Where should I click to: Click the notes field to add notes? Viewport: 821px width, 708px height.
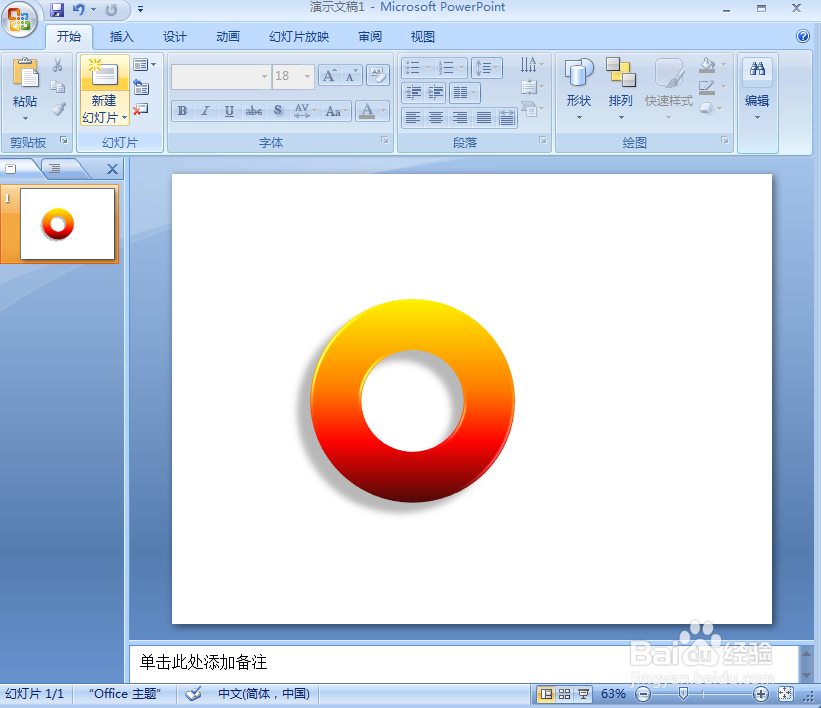(464, 663)
